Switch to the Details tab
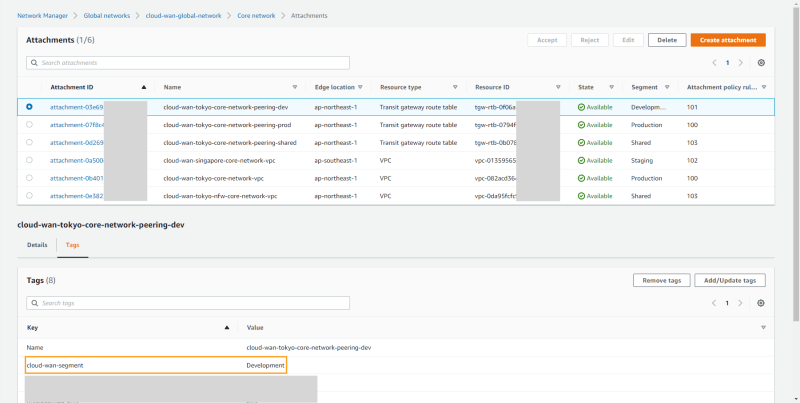800x403 pixels. point(37,245)
